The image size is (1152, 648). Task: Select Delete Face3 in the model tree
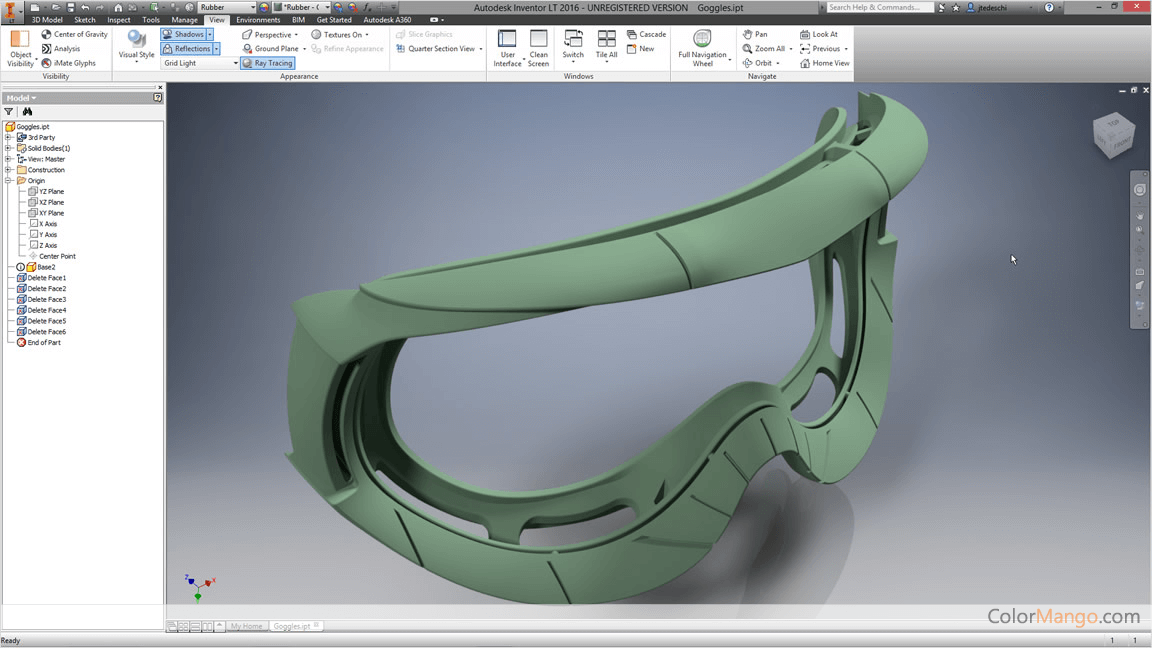(46, 299)
